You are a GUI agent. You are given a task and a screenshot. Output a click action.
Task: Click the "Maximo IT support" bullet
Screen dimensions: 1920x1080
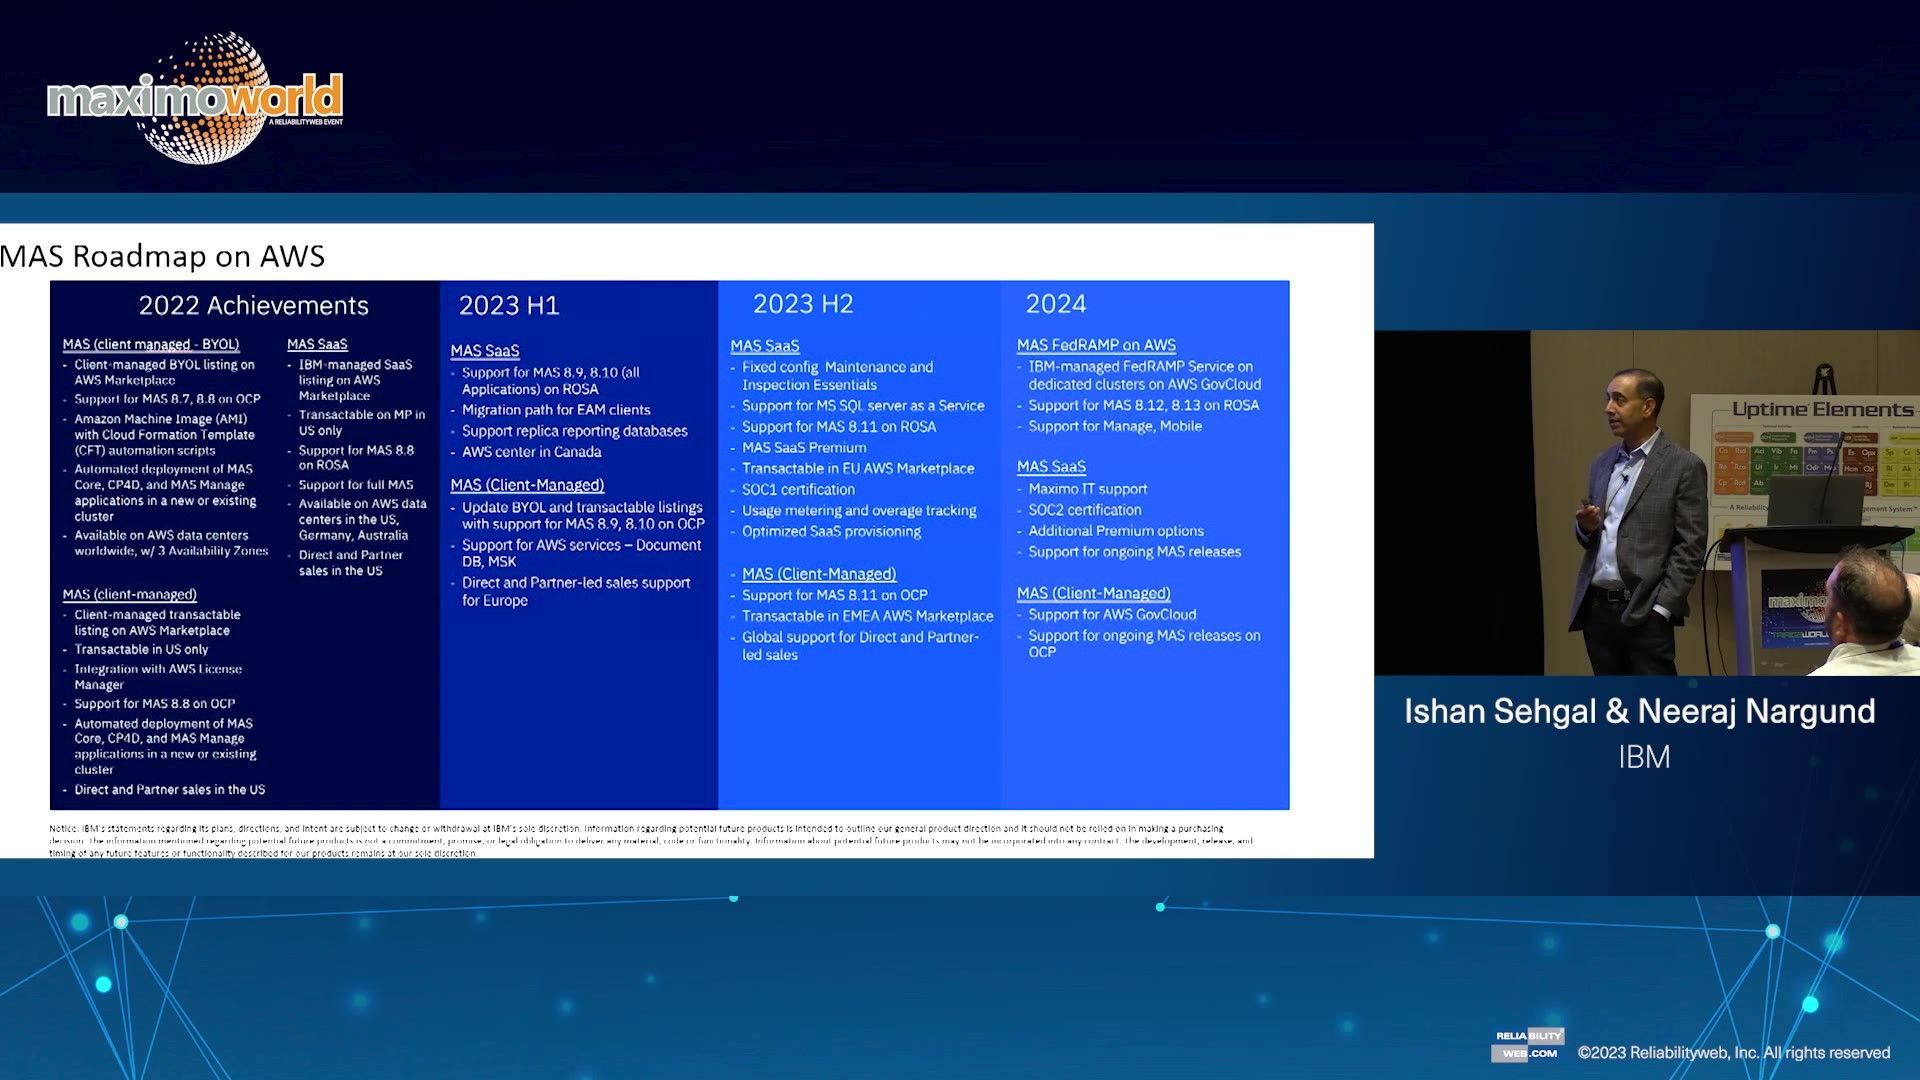[x=1088, y=489]
